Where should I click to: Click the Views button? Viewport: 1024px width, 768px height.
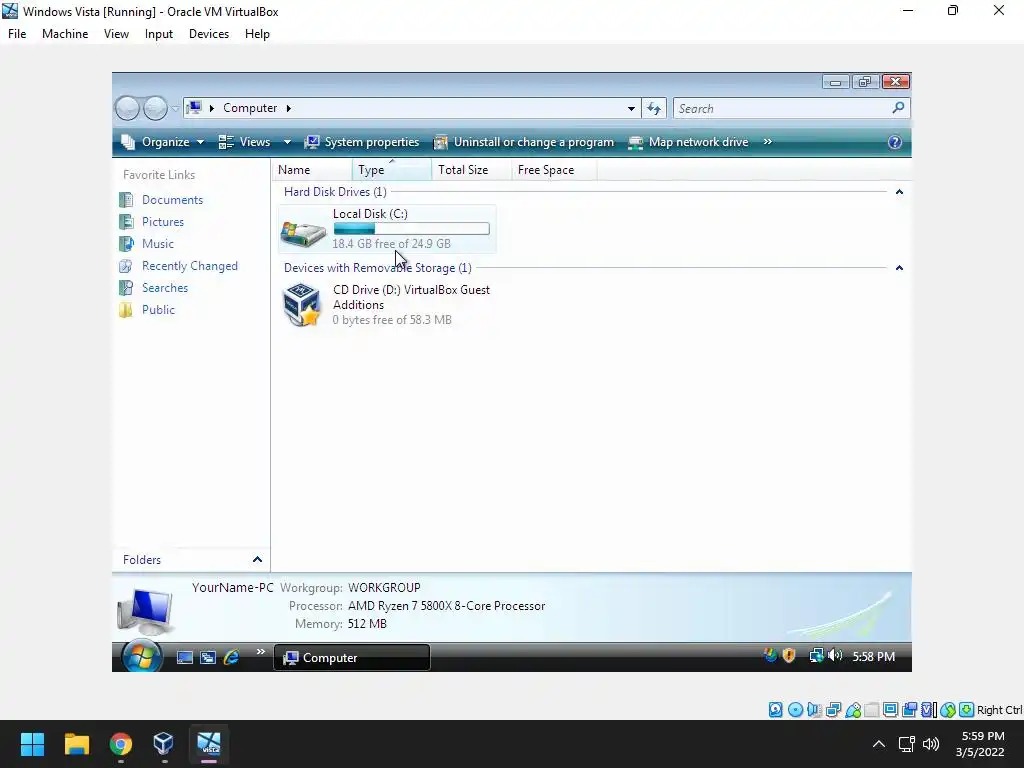click(245, 142)
